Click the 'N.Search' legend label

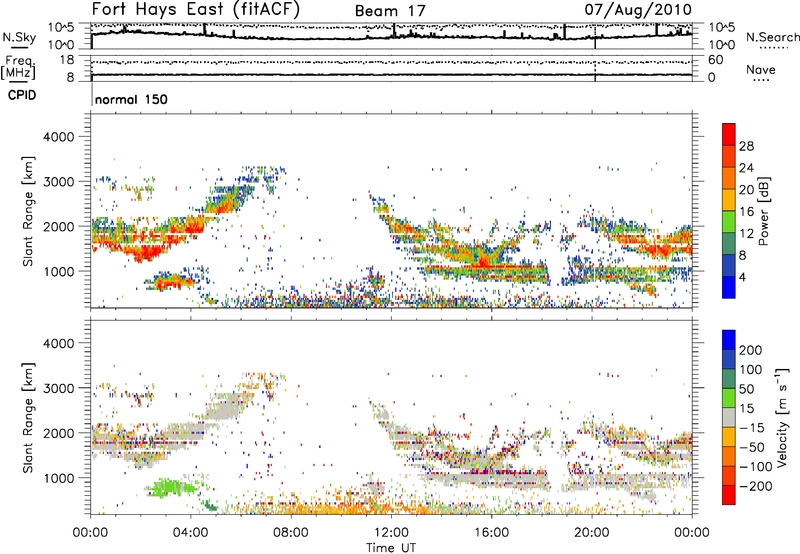pos(772,37)
